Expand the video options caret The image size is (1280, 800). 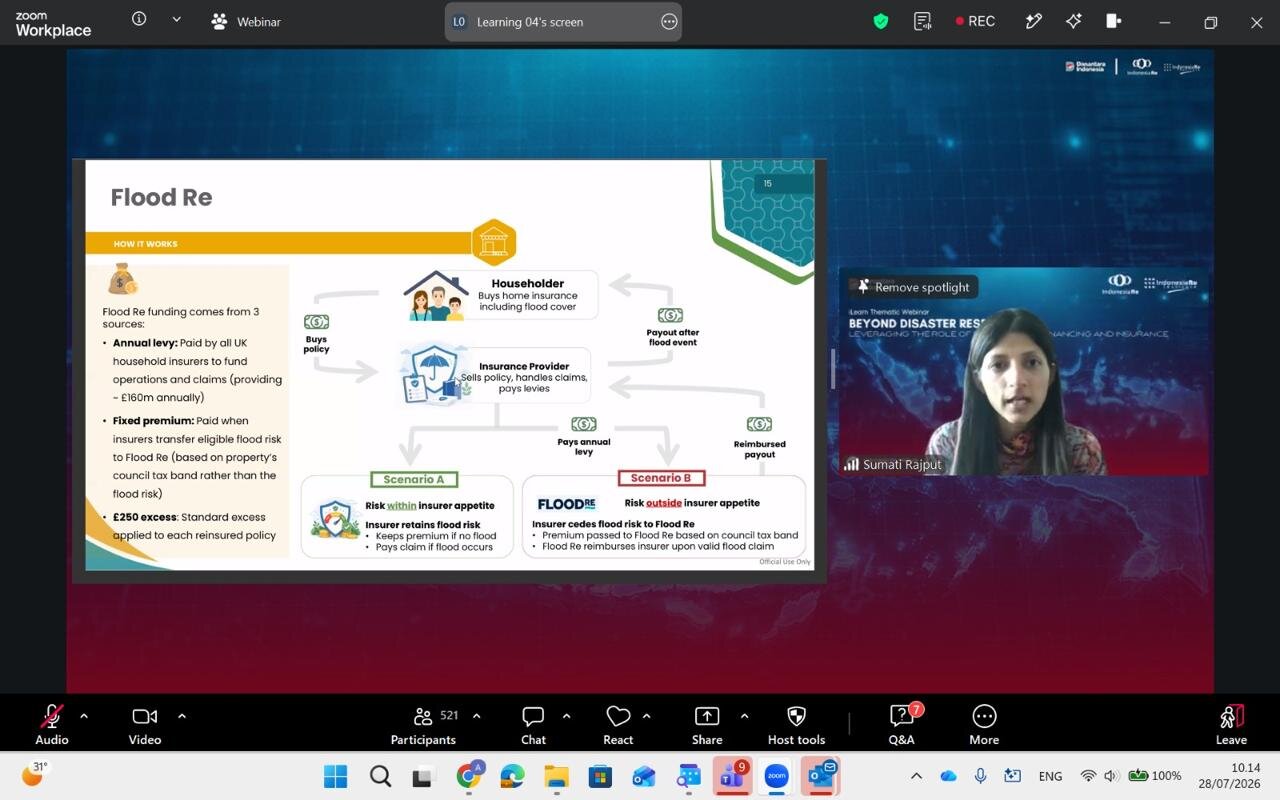[x=181, y=716]
